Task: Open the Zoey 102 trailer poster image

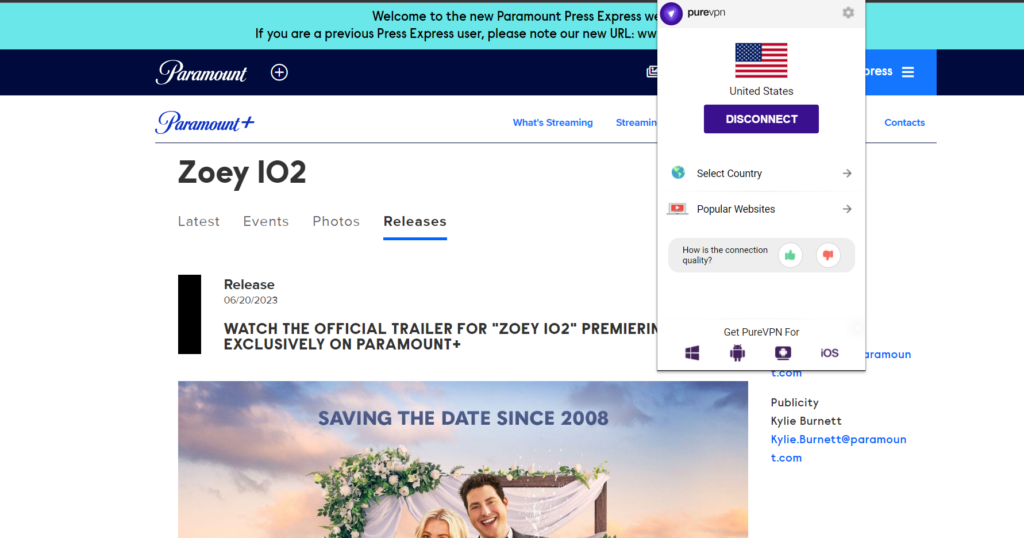Action: (x=462, y=459)
